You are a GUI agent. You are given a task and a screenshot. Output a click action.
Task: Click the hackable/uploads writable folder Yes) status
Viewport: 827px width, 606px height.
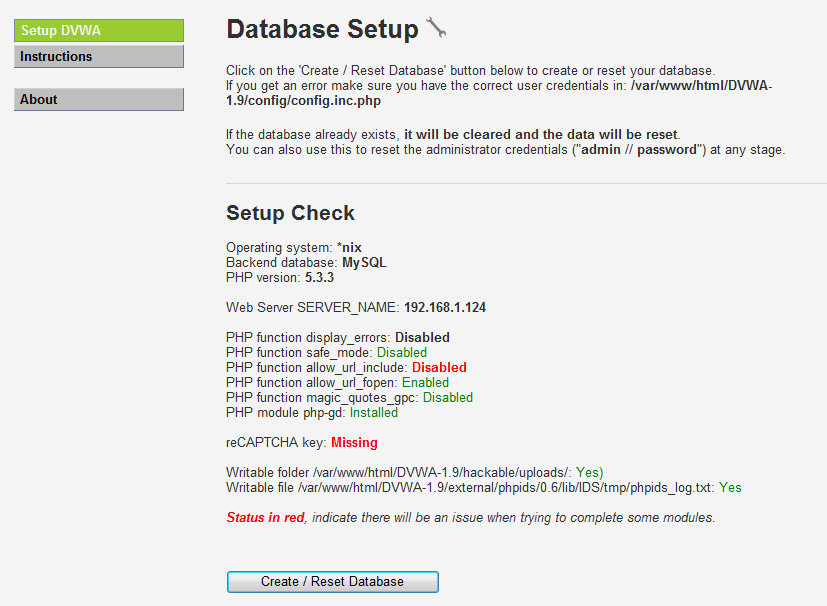pos(589,473)
